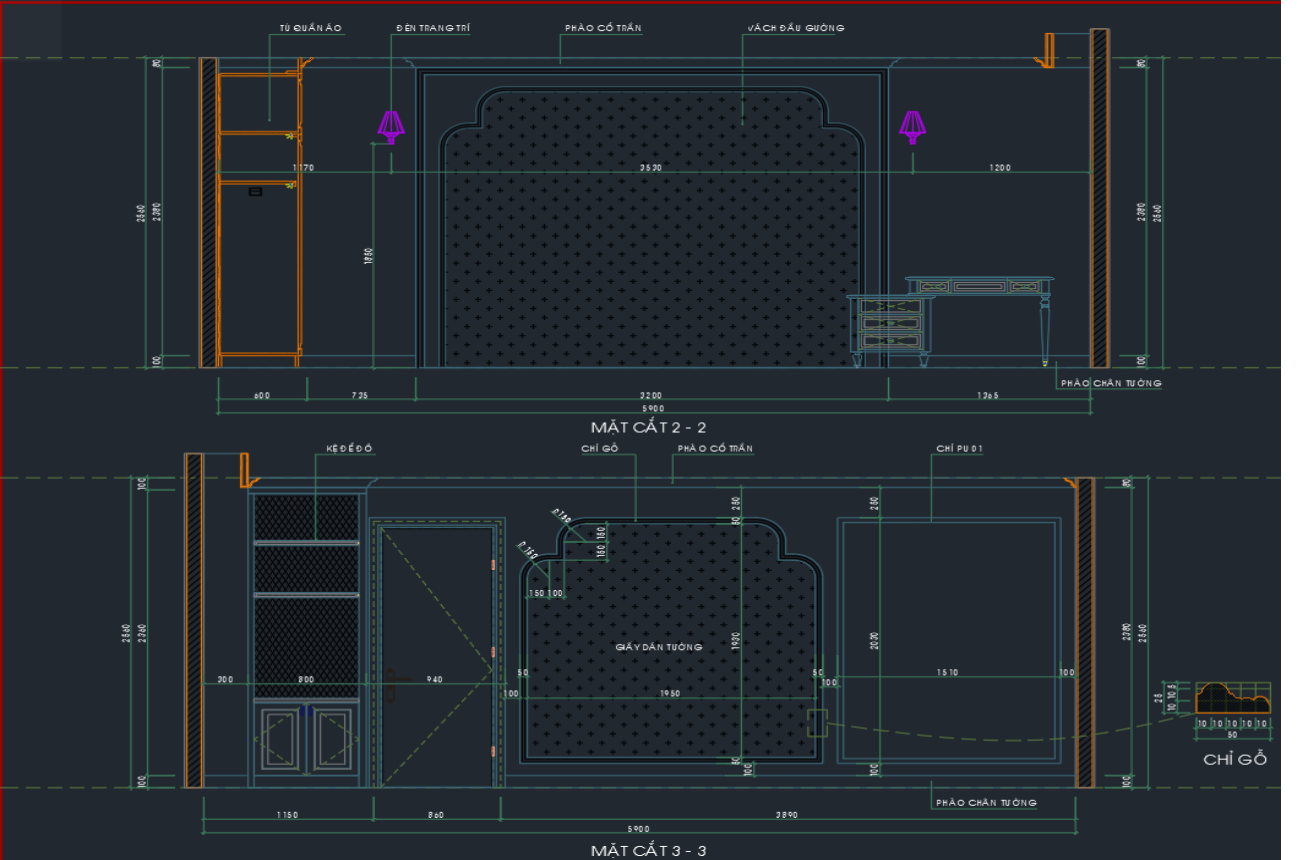Image resolution: width=1297 pixels, height=860 pixels.
Task: Select the KỆ ĐỂ ĐỒ annotation text
Action: coord(349,448)
